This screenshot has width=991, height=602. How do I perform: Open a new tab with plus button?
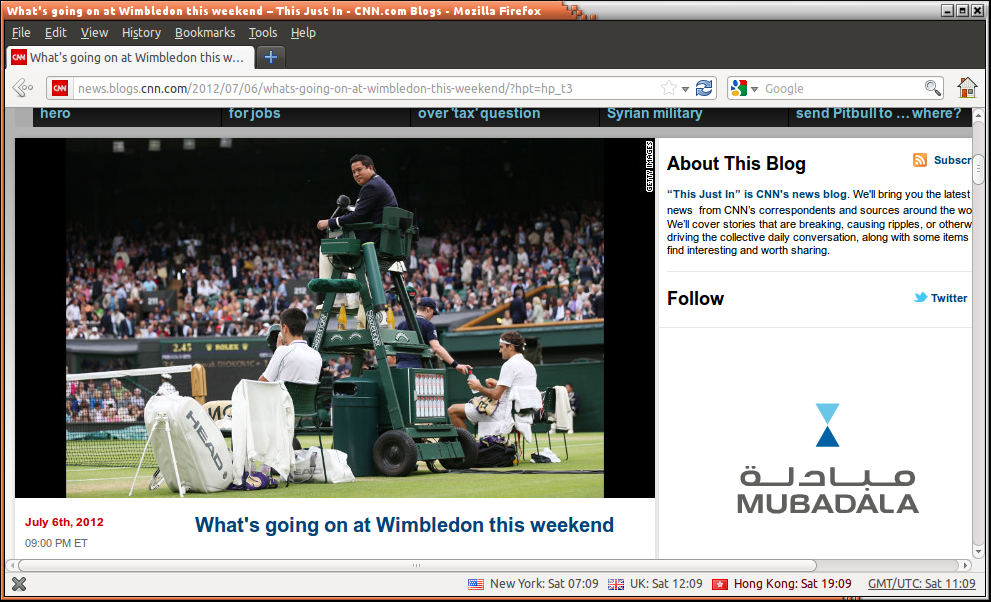[x=271, y=57]
